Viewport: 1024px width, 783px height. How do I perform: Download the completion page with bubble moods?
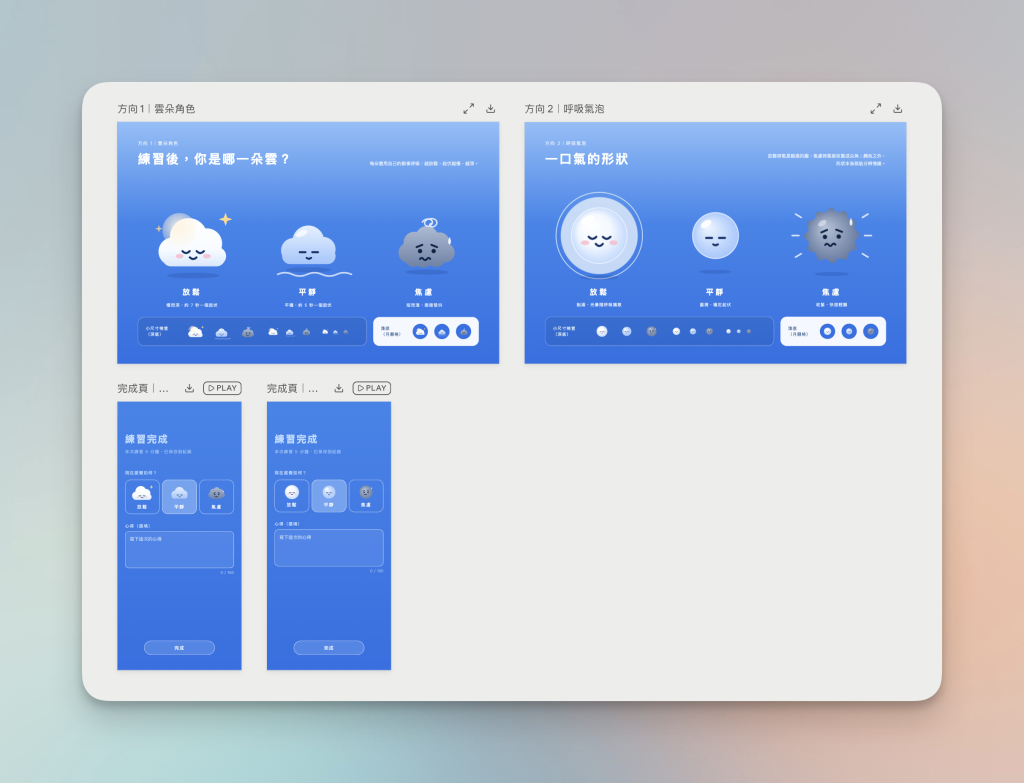[339, 388]
